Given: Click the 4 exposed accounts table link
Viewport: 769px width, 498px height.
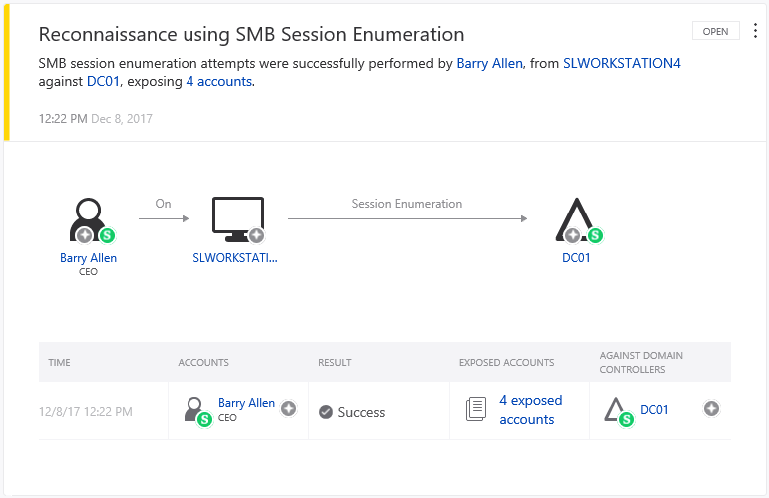Looking at the screenshot, I should (x=530, y=410).
